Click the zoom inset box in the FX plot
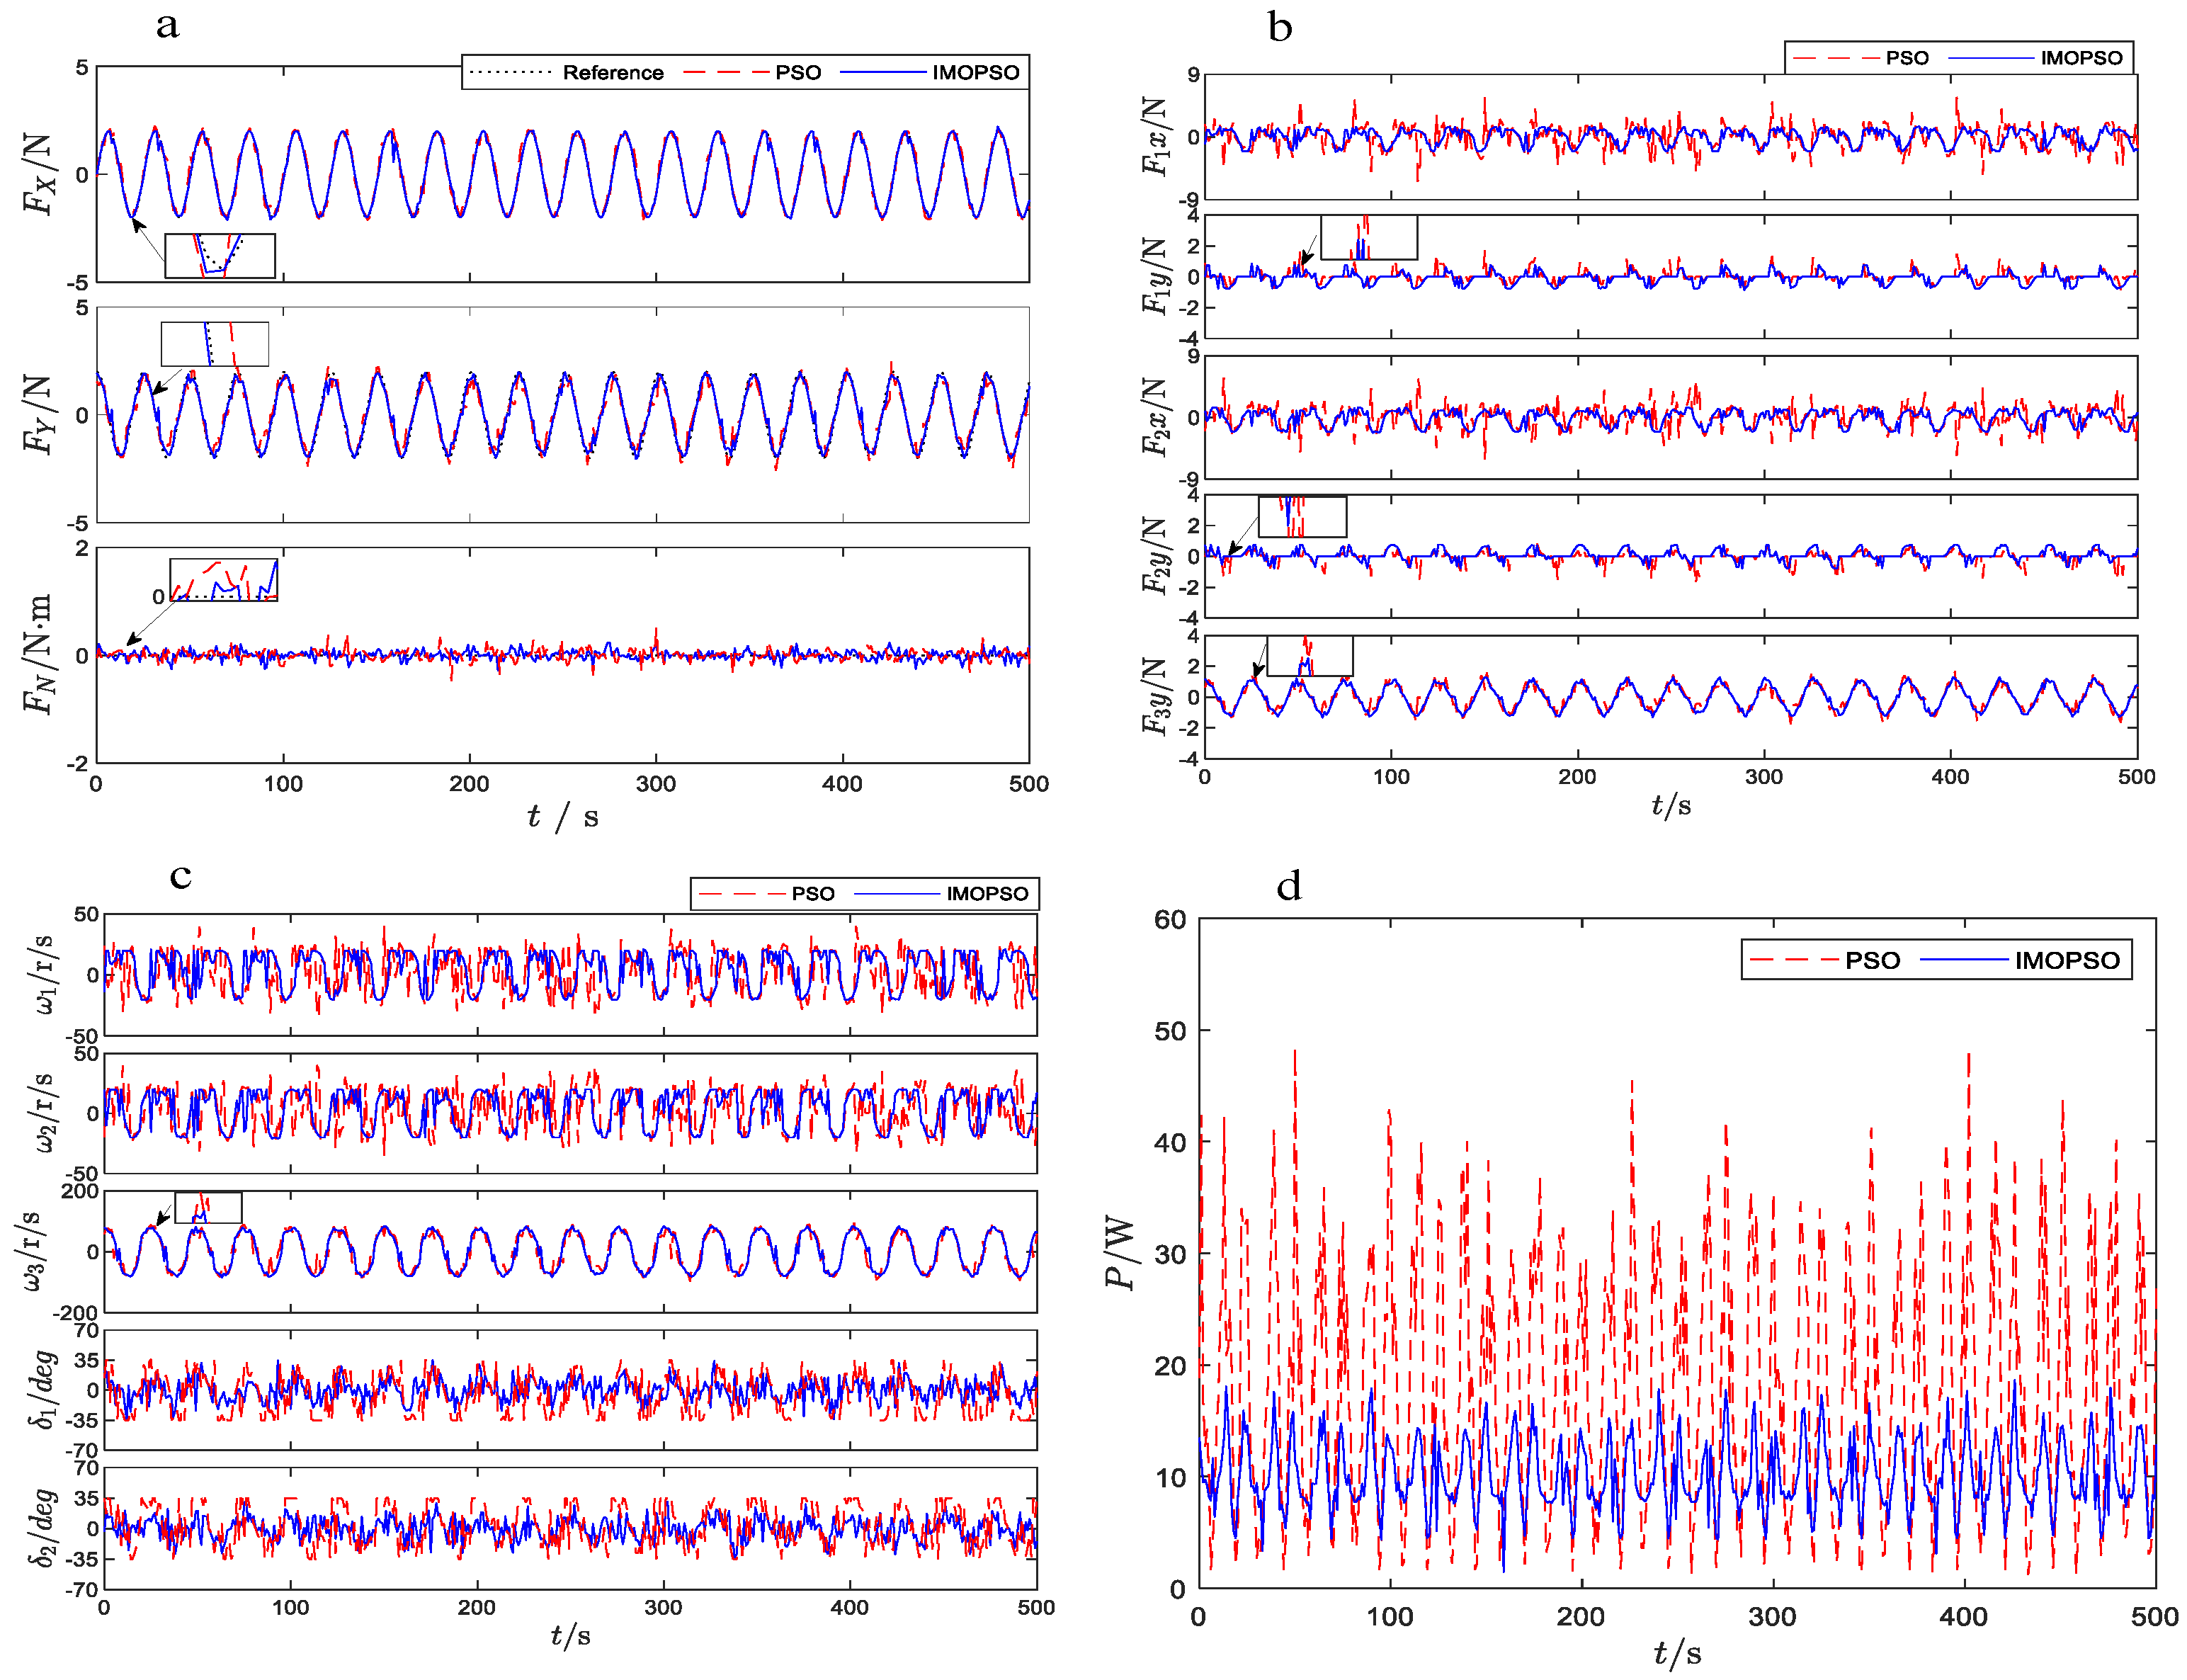The image size is (2187, 1680). coord(220,256)
